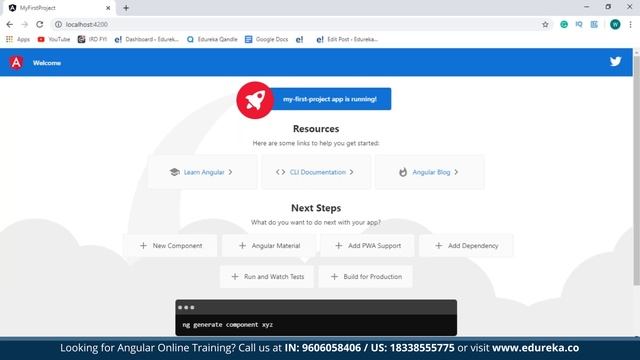Open the YouTube bookmark
640x360 pixels.
(53, 39)
